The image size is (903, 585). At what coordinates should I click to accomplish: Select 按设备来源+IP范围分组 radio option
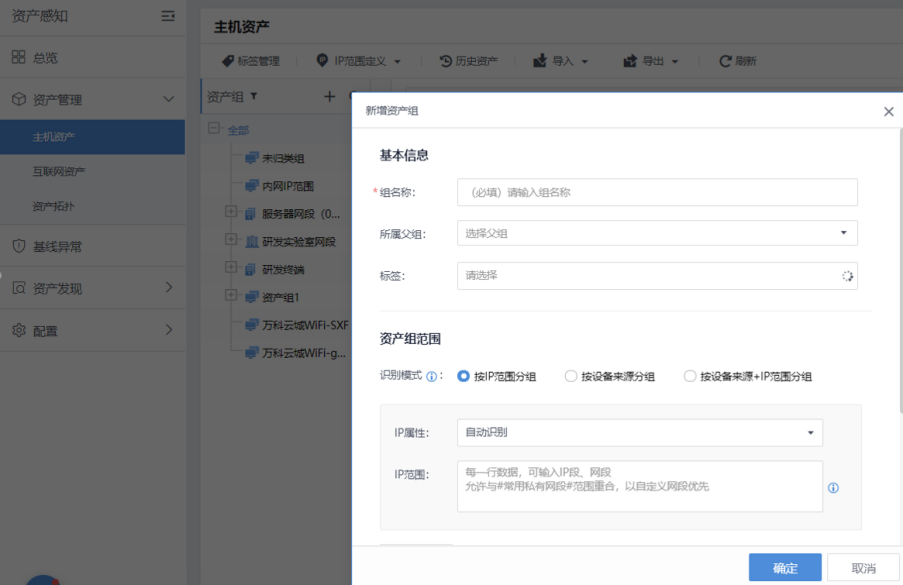pos(690,377)
